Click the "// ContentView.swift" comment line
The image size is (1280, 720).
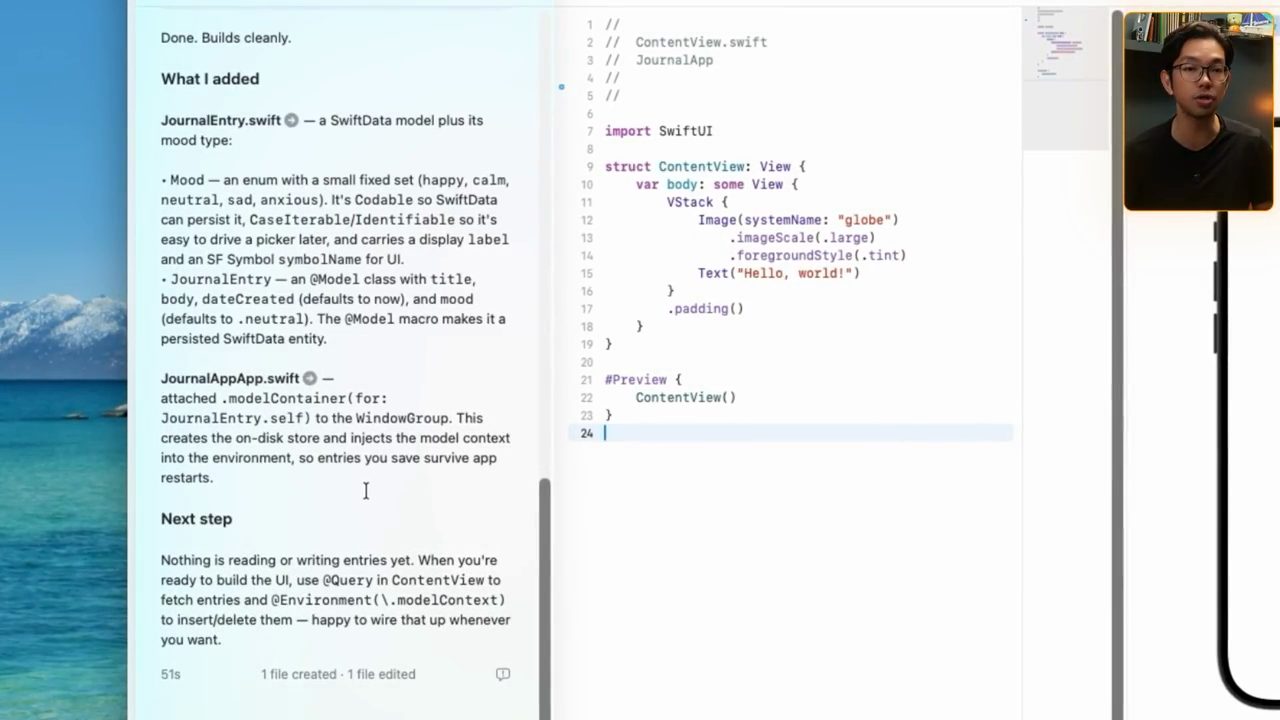click(686, 42)
